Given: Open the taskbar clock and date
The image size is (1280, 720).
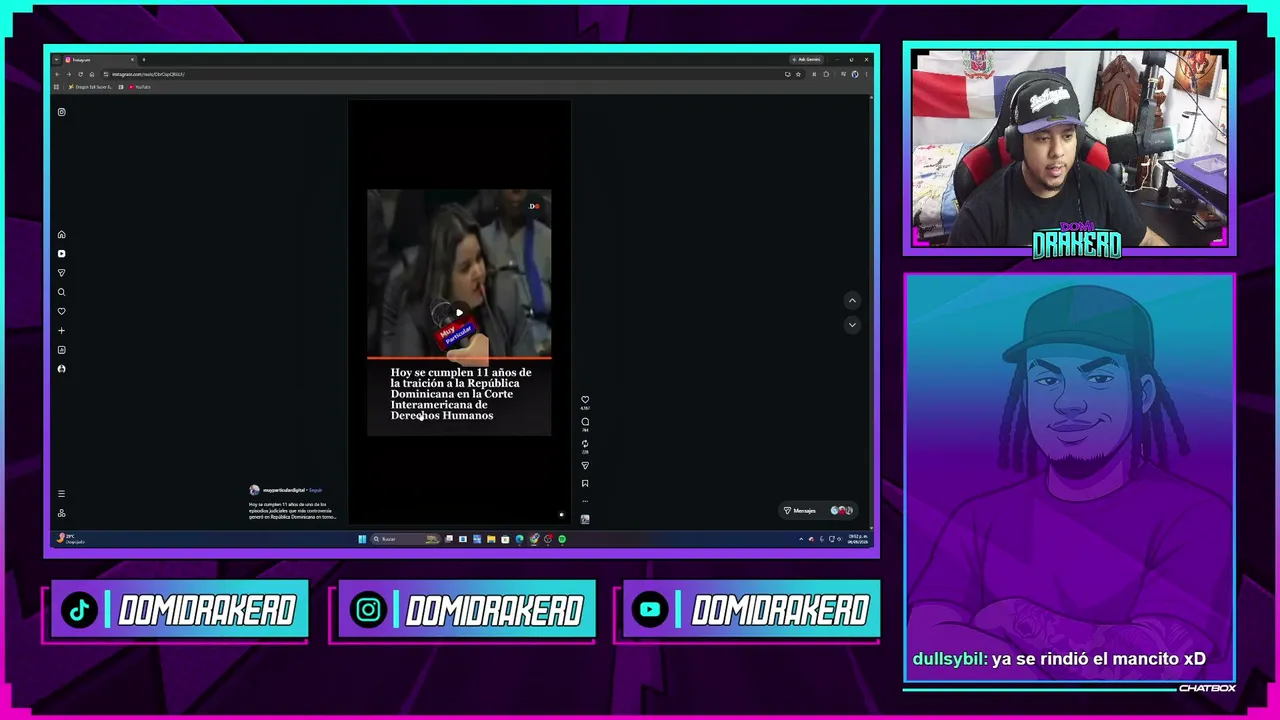Looking at the screenshot, I should pyautogui.click(x=857, y=539).
